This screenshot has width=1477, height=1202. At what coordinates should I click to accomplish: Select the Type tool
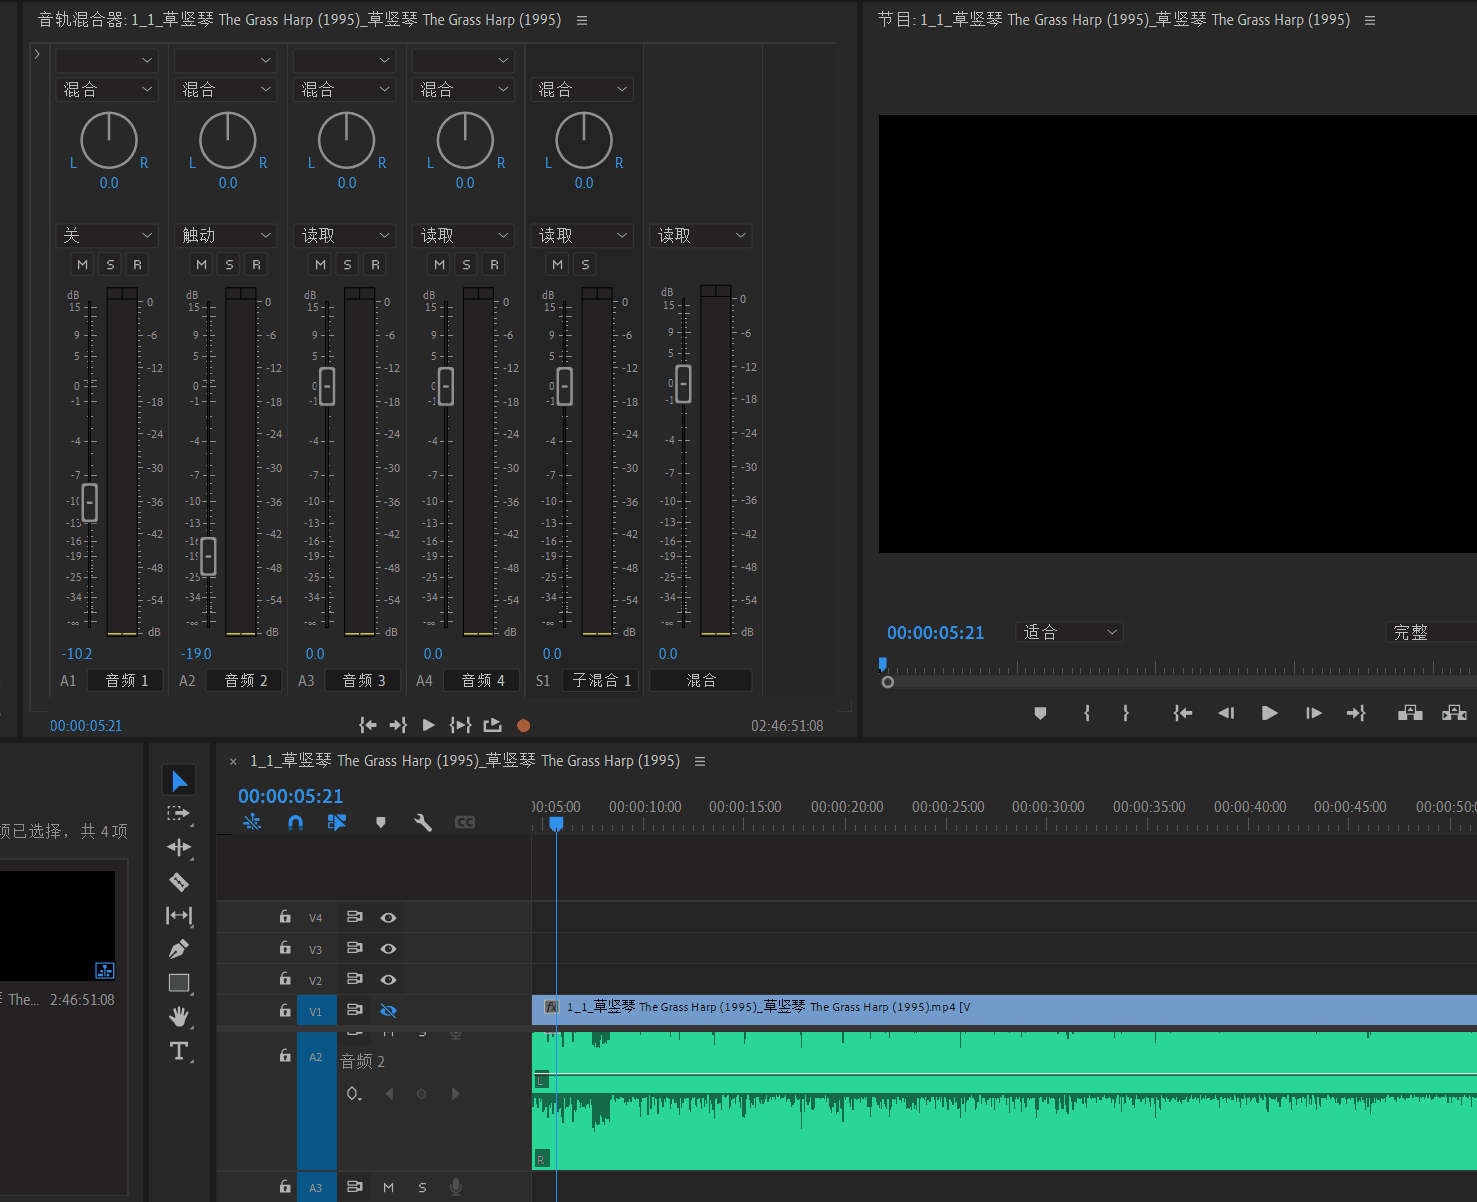[x=179, y=1051]
